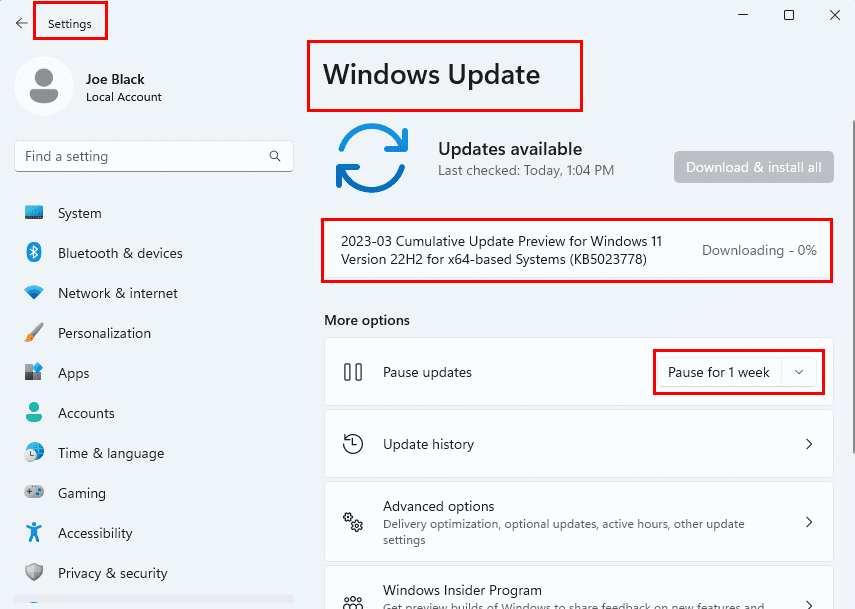Click the Gaming controller icon

point(34,493)
